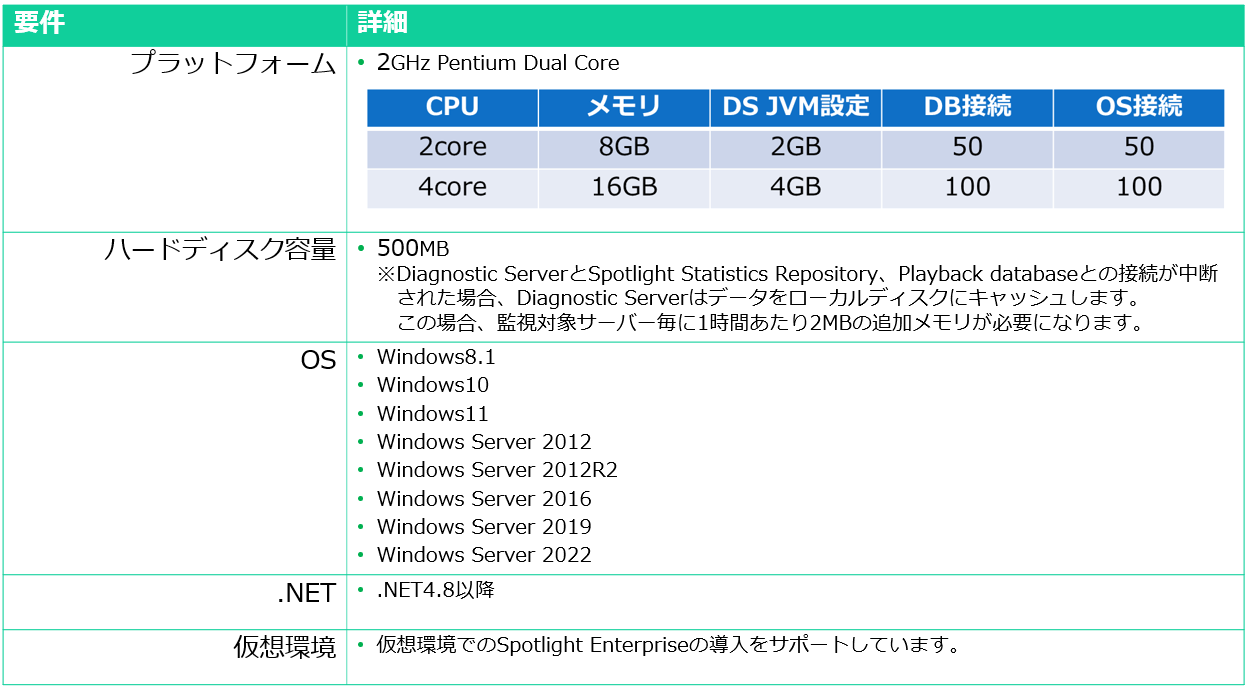Click the 500MB disk capacity text
Image resolution: width=1252 pixels, height=687 pixels.
pos(413,249)
